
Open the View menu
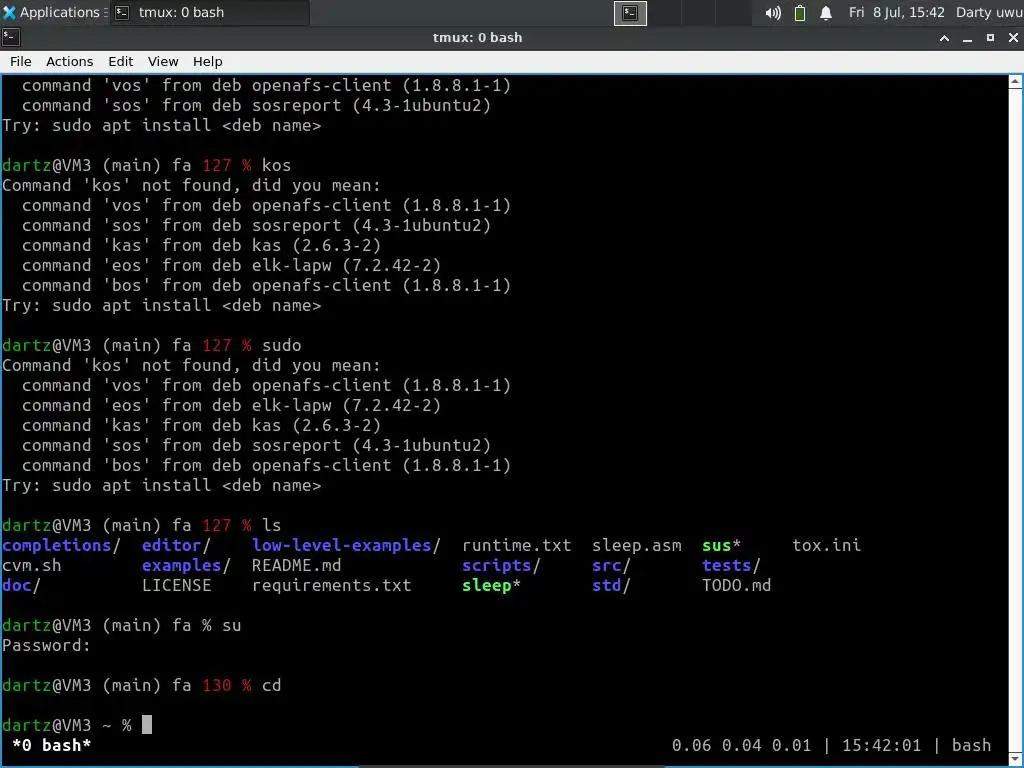[163, 61]
